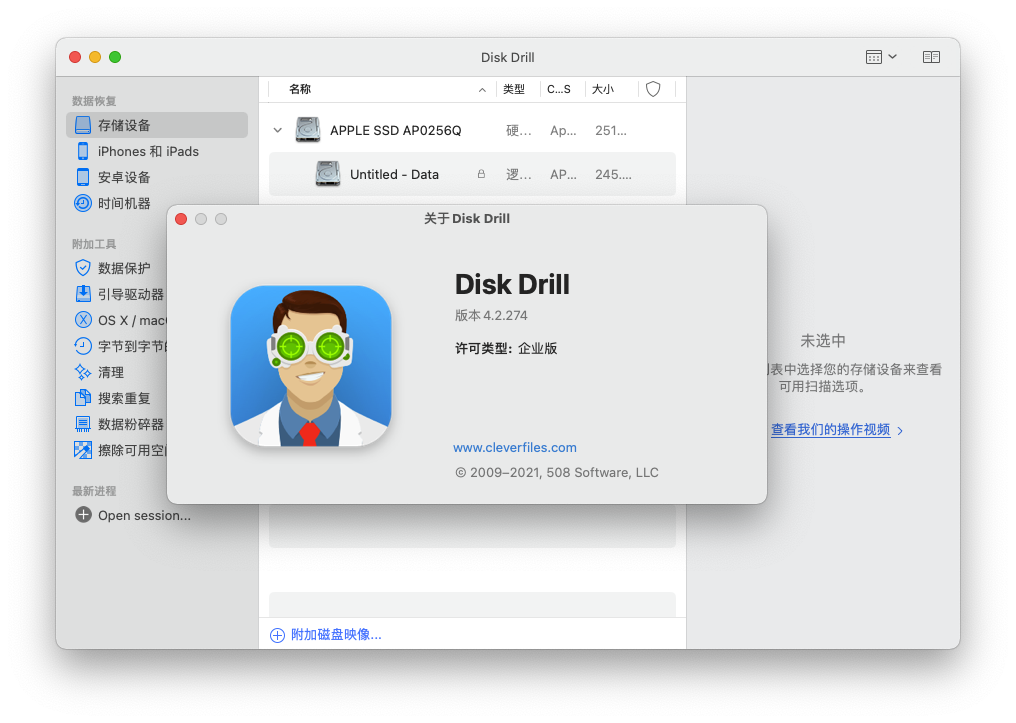Viewport: 1016px width, 723px height.
Task: Click plus icon beside 附加磁盘映像
Action: (x=277, y=635)
